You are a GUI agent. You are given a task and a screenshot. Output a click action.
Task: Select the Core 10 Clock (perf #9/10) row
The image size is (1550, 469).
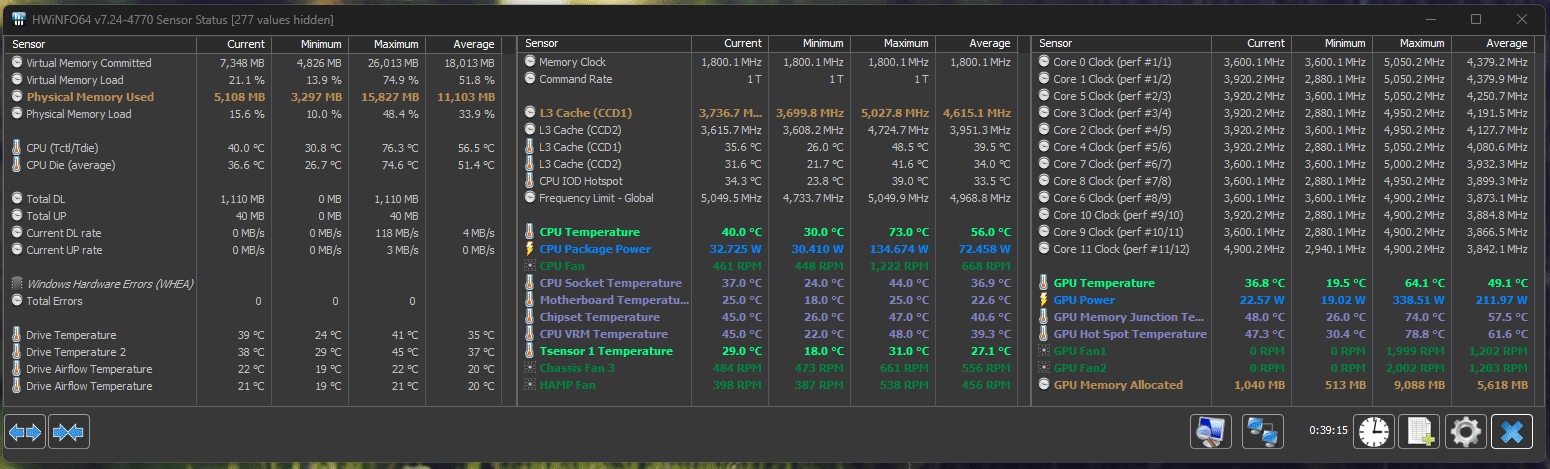point(1282,215)
